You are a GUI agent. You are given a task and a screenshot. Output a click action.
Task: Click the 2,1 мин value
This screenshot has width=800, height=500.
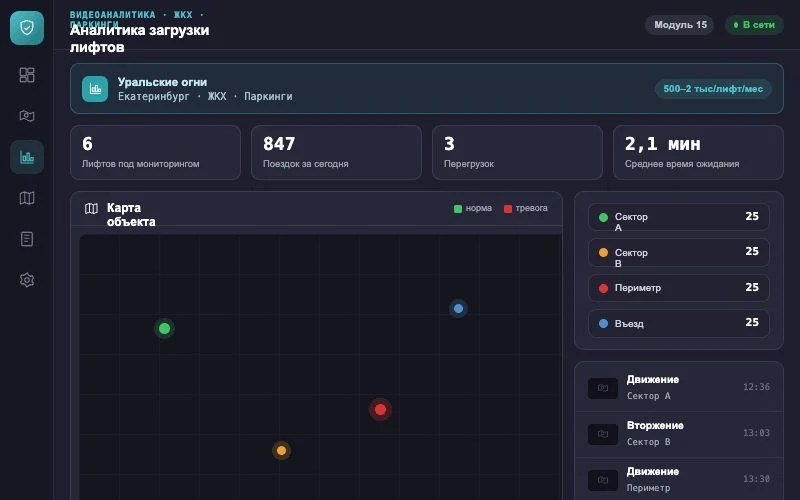tap(662, 144)
